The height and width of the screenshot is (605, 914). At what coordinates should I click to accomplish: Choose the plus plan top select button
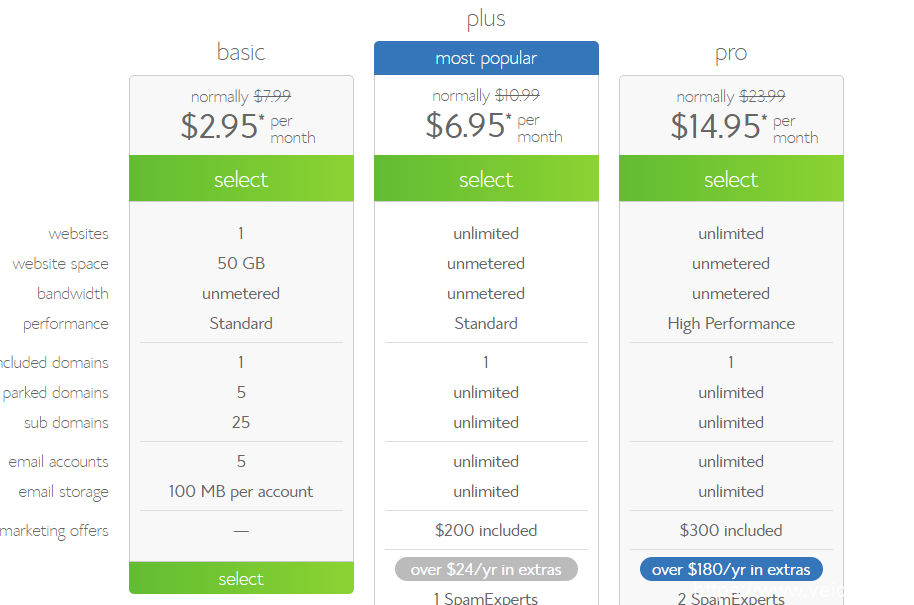coord(486,180)
